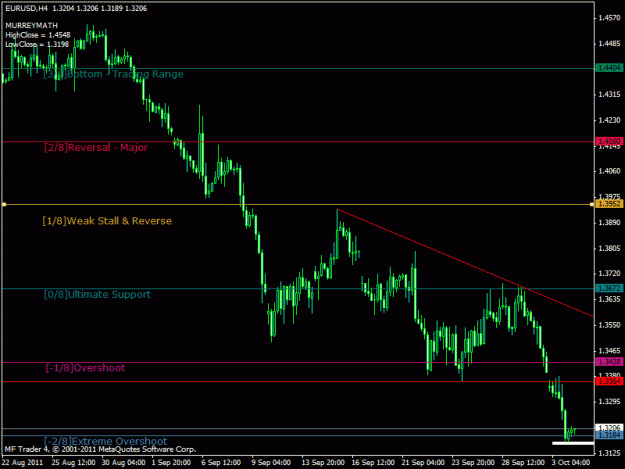Viewport: 625px width, 469px height.
Task: Click the 6 Sep 12:00 date label
Action: click(x=221, y=463)
